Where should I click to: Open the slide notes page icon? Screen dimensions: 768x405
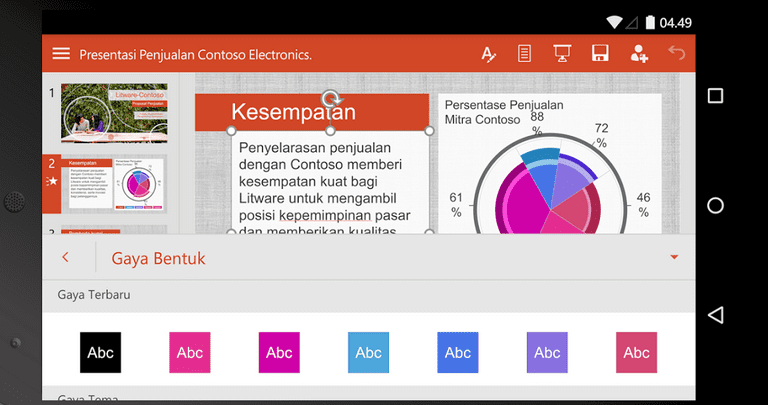524,53
